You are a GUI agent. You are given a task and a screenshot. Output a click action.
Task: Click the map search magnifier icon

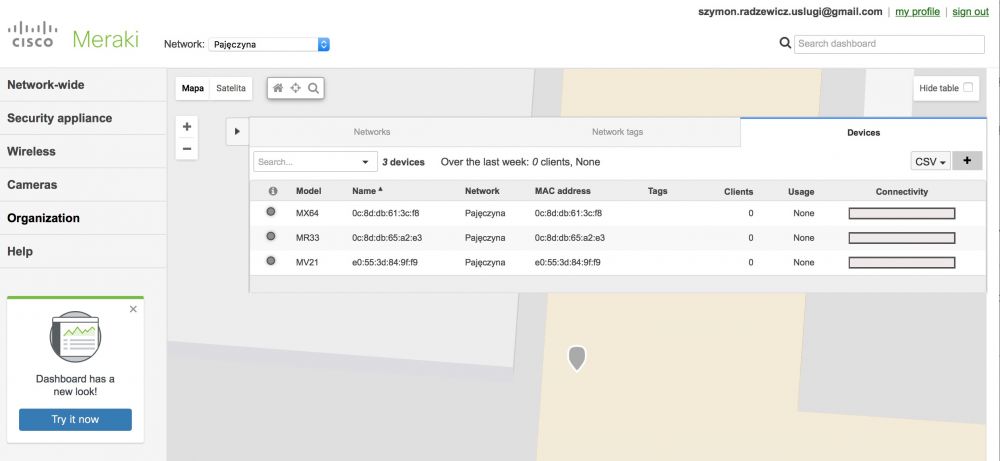(313, 88)
